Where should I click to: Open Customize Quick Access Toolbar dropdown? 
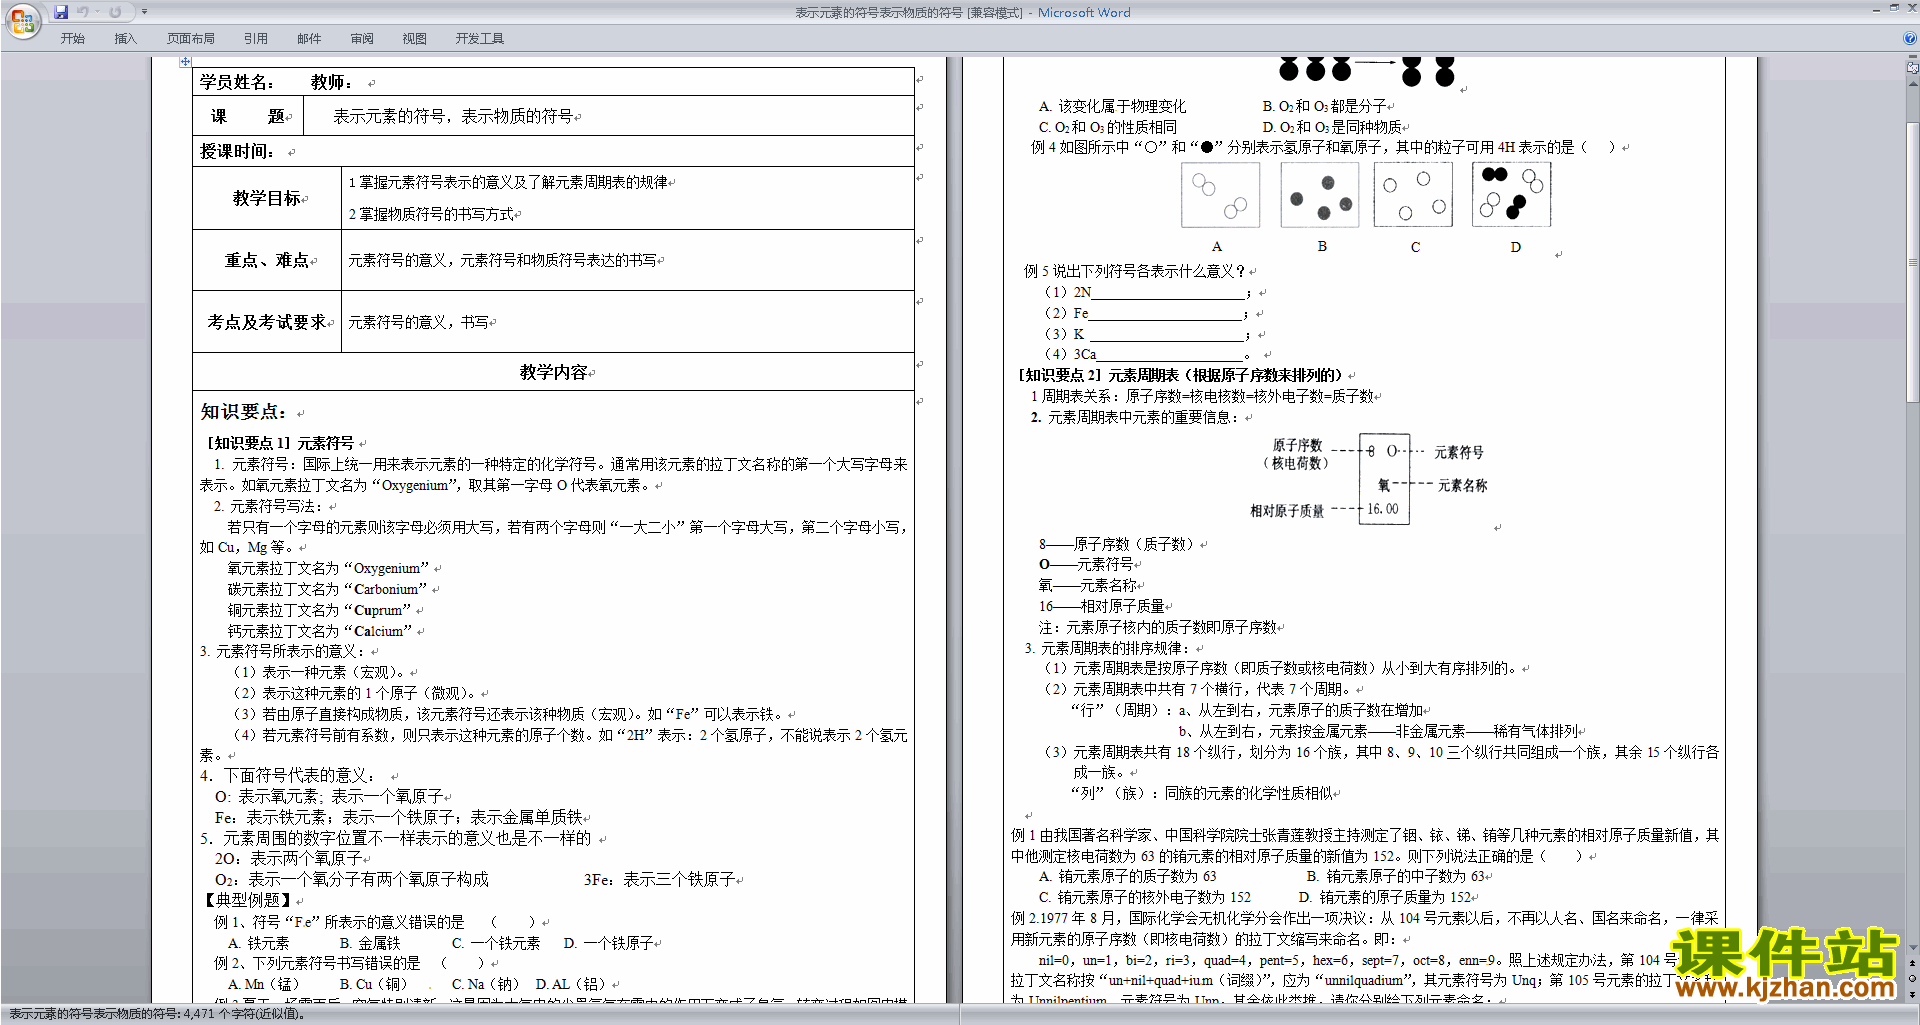tap(144, 12)
